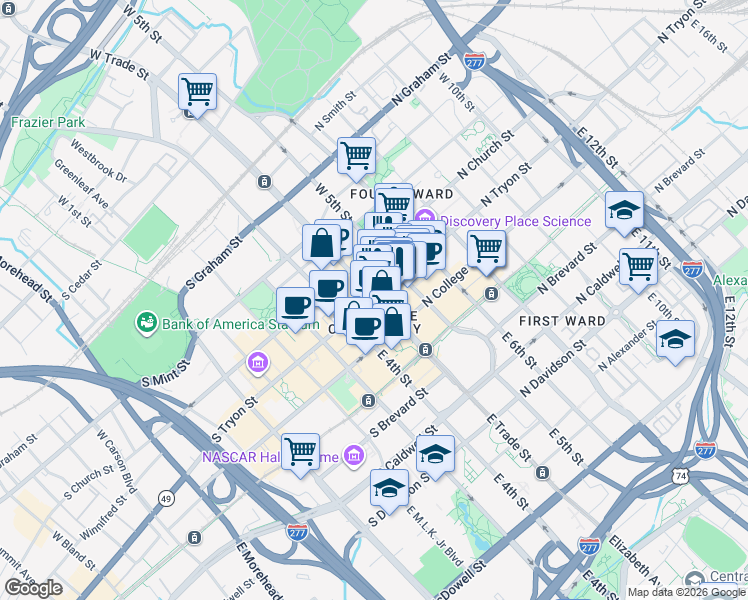The width and height of the screenshot is (748, 600).
Task: Select the shopping cart marker under Discovery Place Science
Action: (487, 250)
